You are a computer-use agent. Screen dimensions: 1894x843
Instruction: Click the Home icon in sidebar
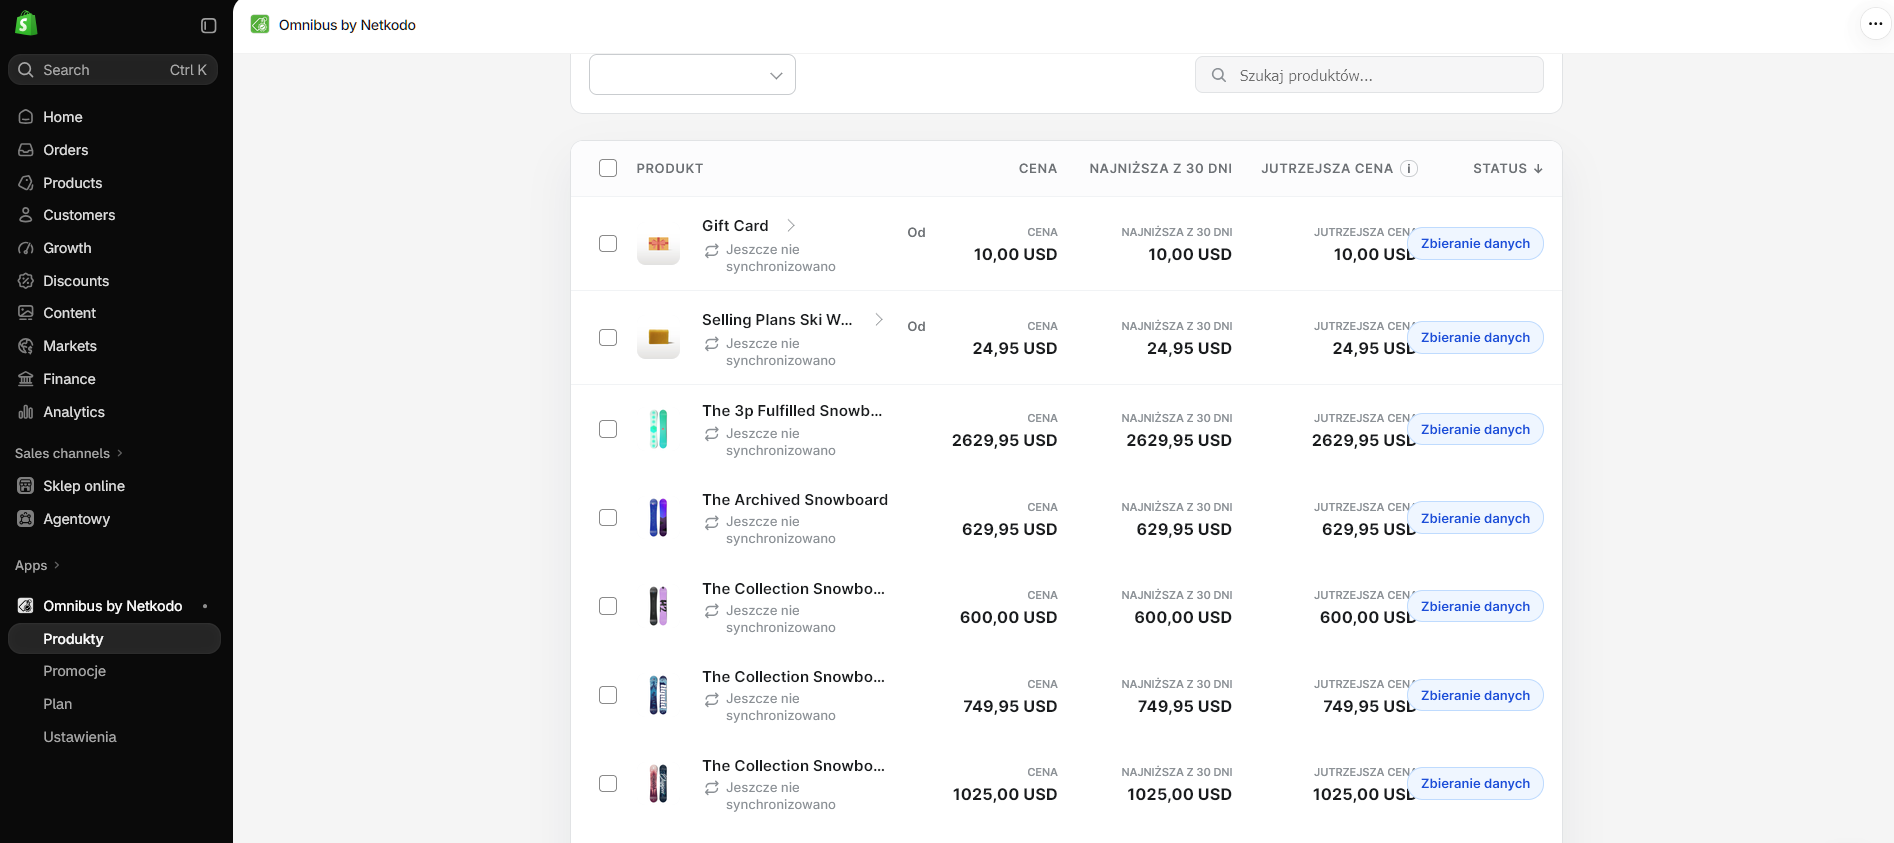[x=26, y=117]
